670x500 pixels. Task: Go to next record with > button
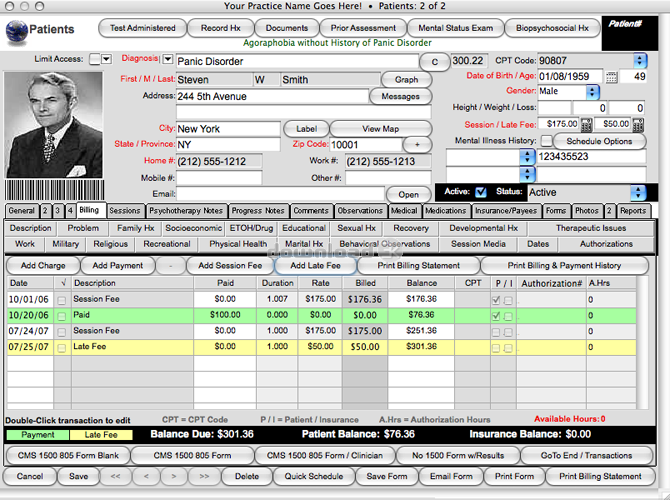tap(173, 476)
